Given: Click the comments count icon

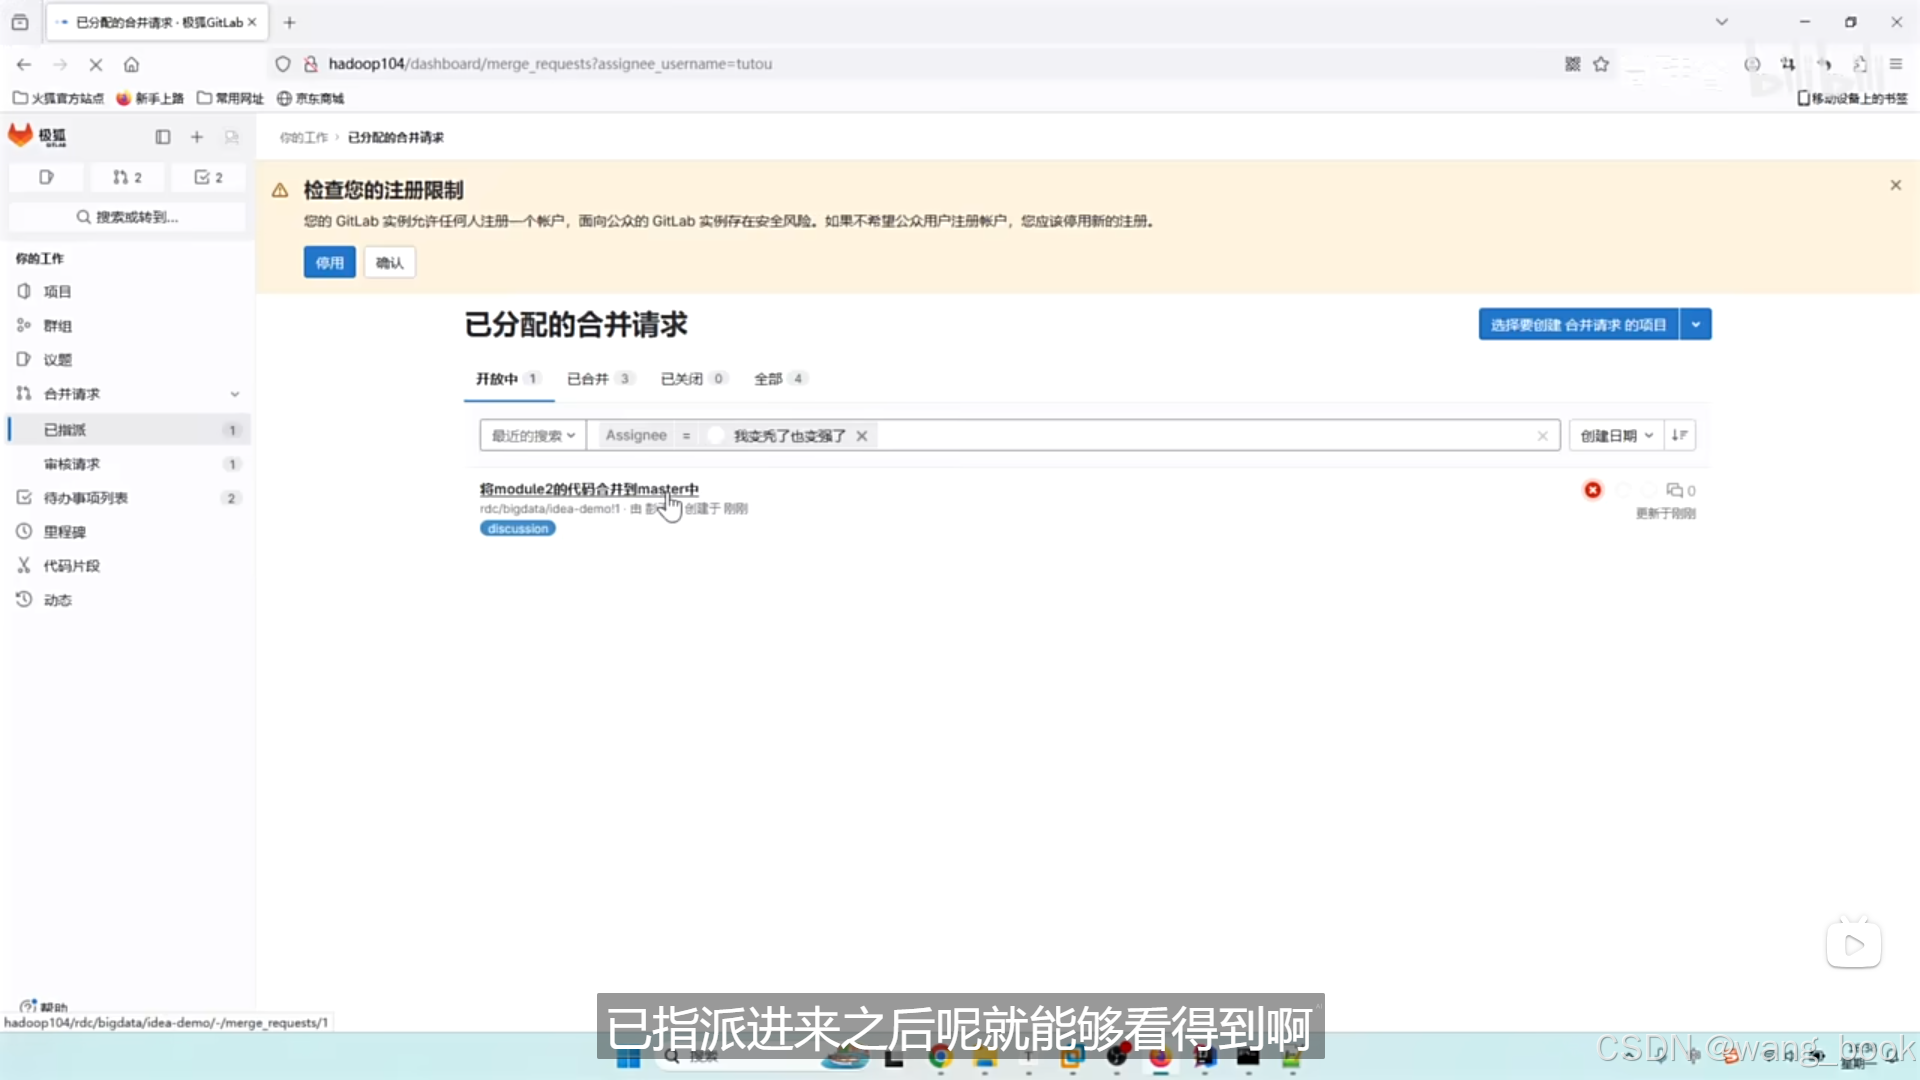Looking at the screenshot, I should pyautogui.click(x=1680, y=490).
